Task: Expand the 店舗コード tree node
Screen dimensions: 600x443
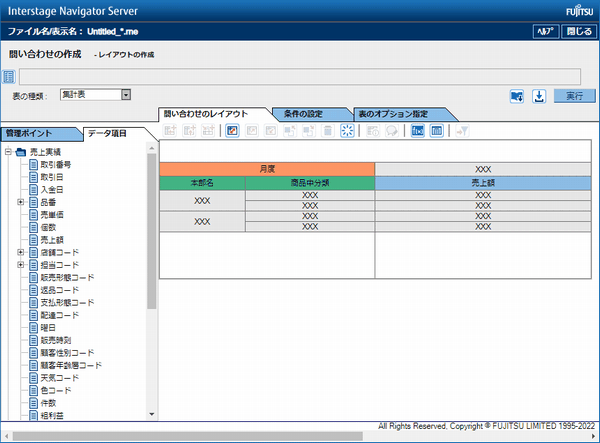Action: (21, 252)
